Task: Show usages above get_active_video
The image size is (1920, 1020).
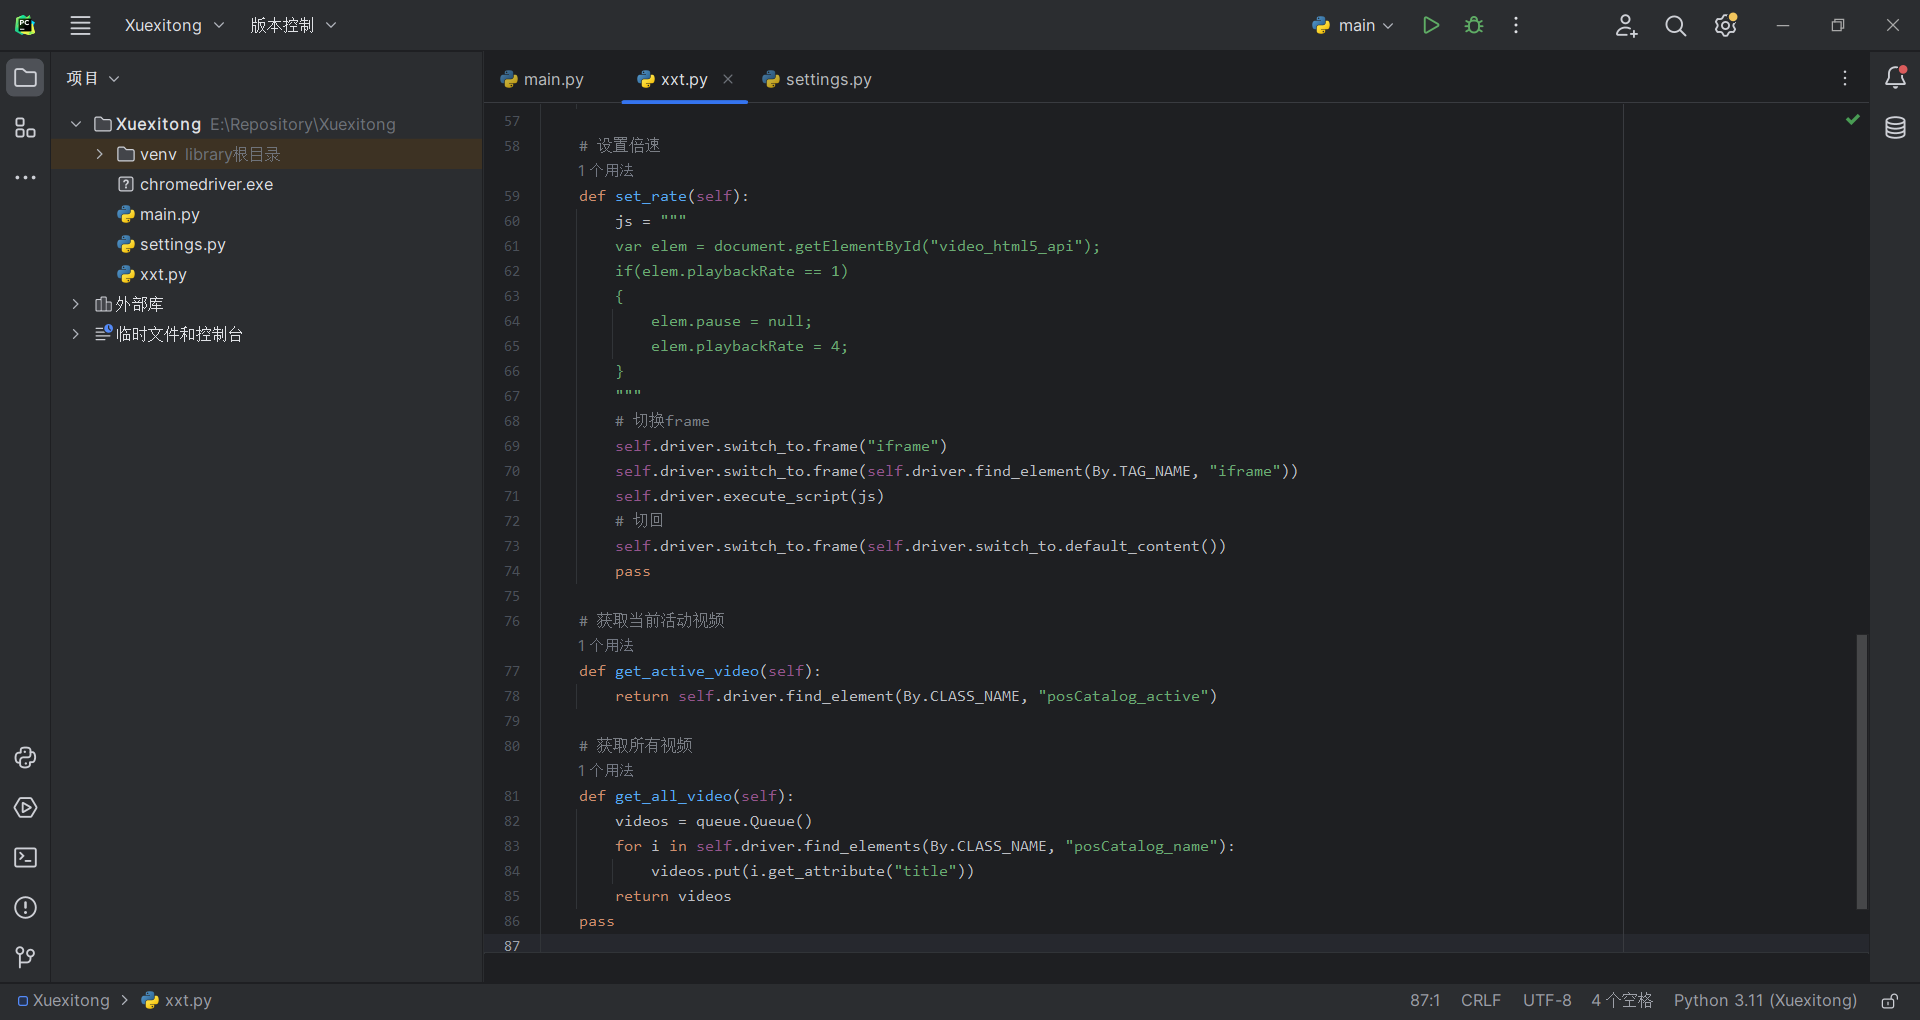Action: coord(606,646)
